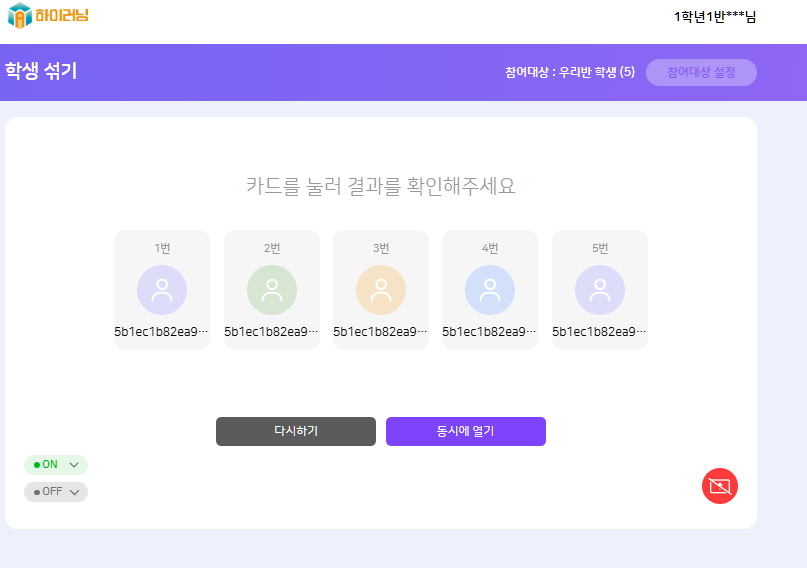Open 참여대상 설정 settings

pos(701,72)
